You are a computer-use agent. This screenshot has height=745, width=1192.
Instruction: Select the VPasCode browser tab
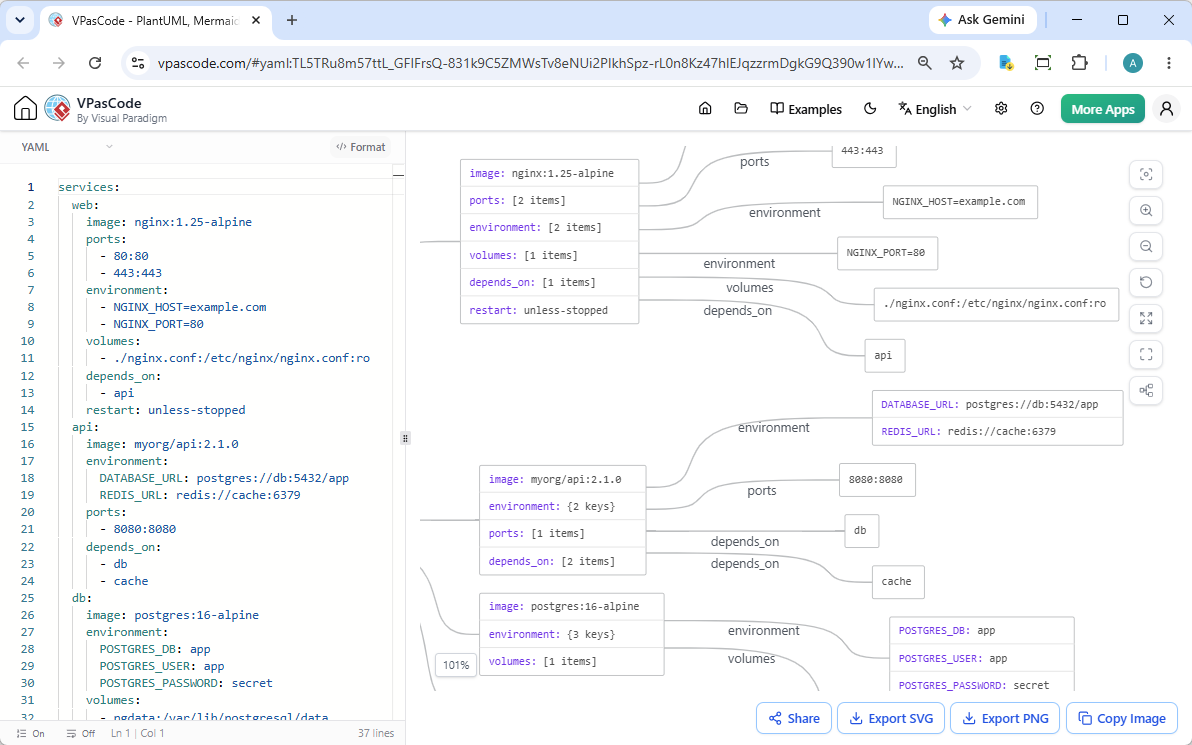tap(155, 21)
